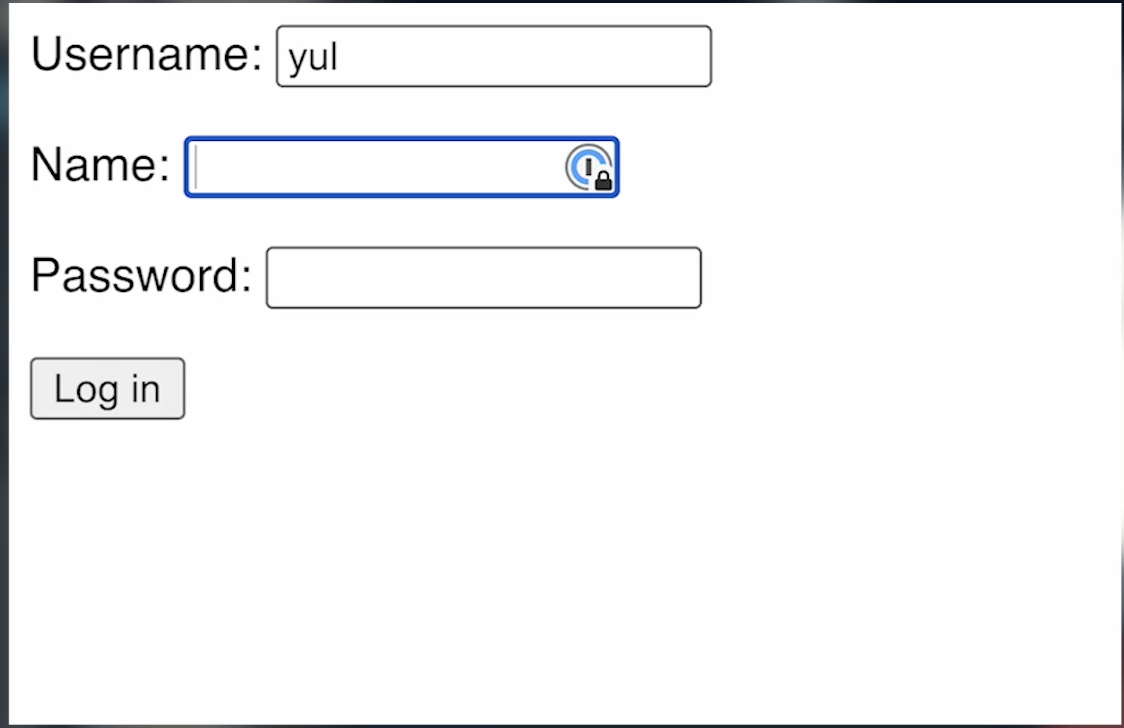
Task: Trigger password manager from the Name input icon
Action: 589,167
